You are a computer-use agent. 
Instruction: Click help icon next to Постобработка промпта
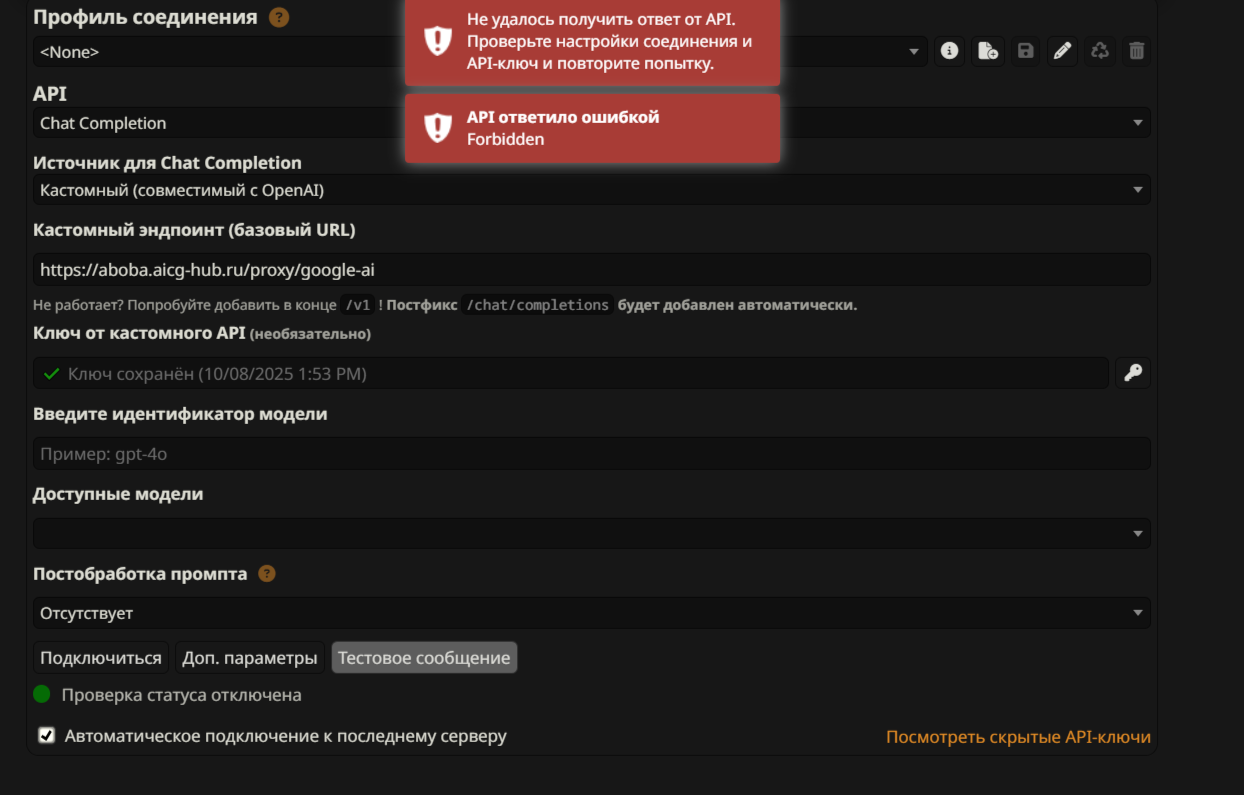pyautogui.click(x=267, y=574)
